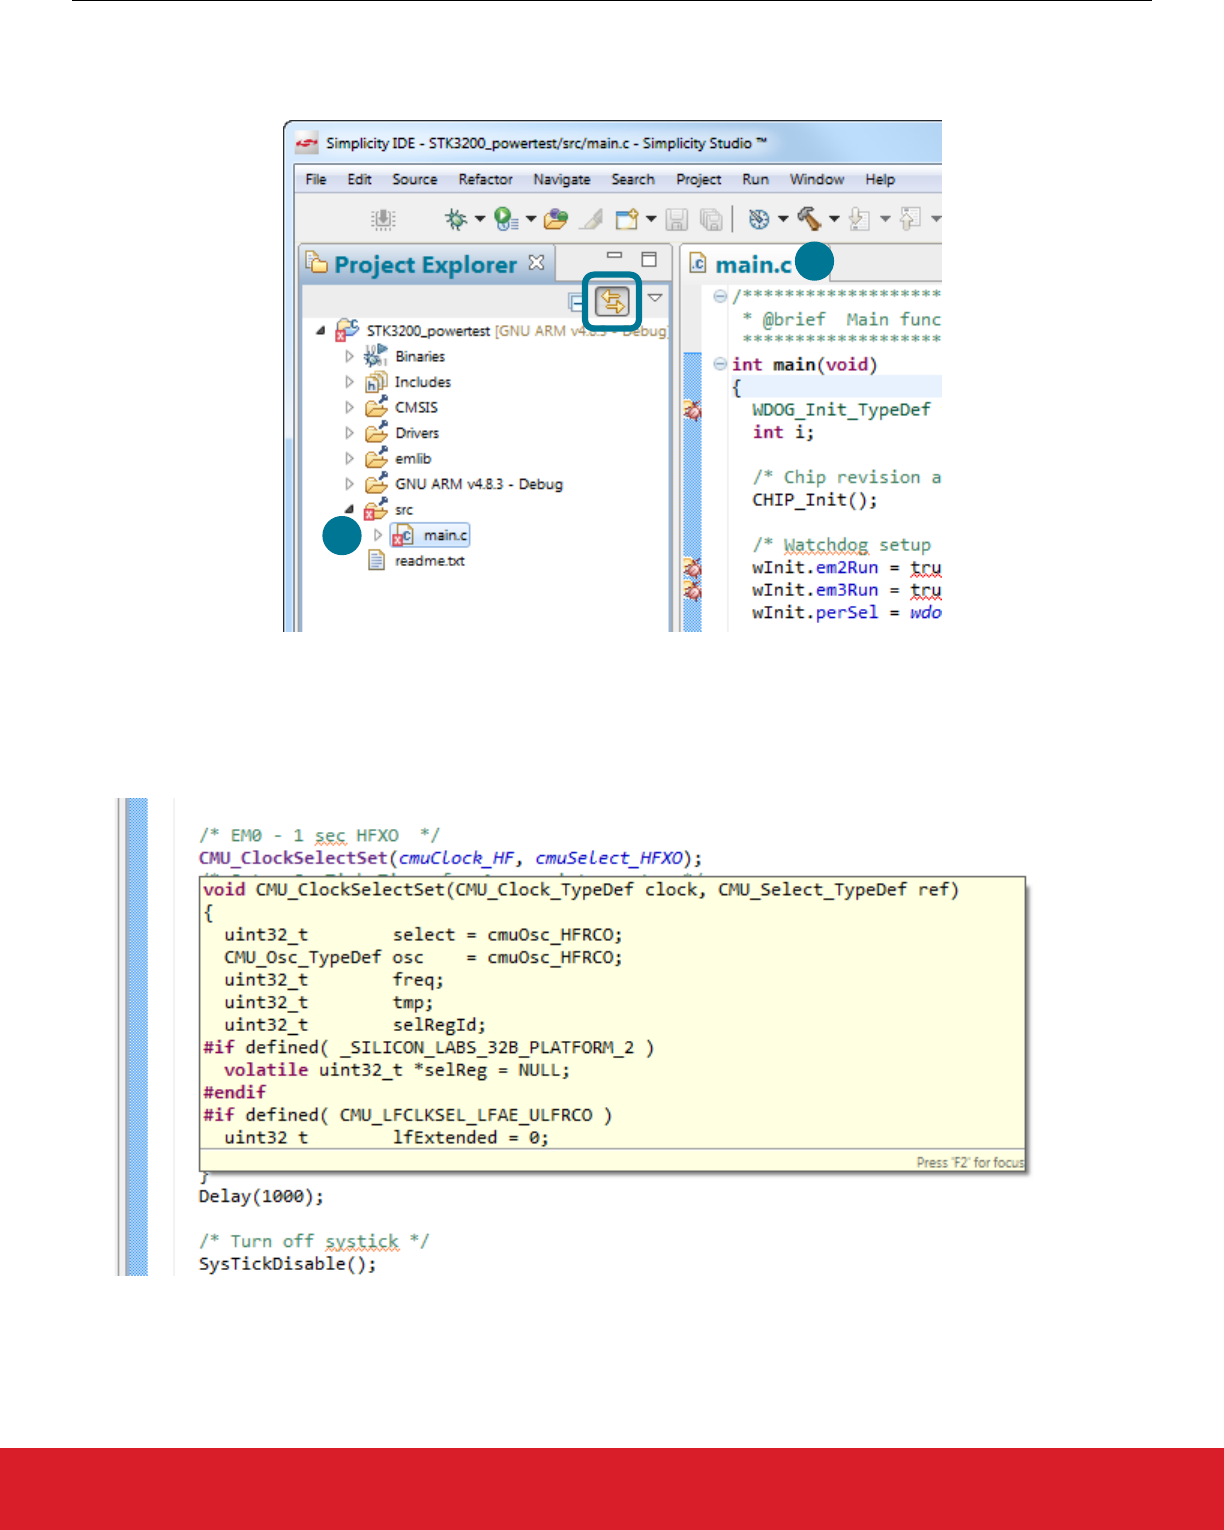Click the marker icon beside WDOG_Init_TypeDef line
Screen dimensions: 1224x1530
(x=691, y=410)
